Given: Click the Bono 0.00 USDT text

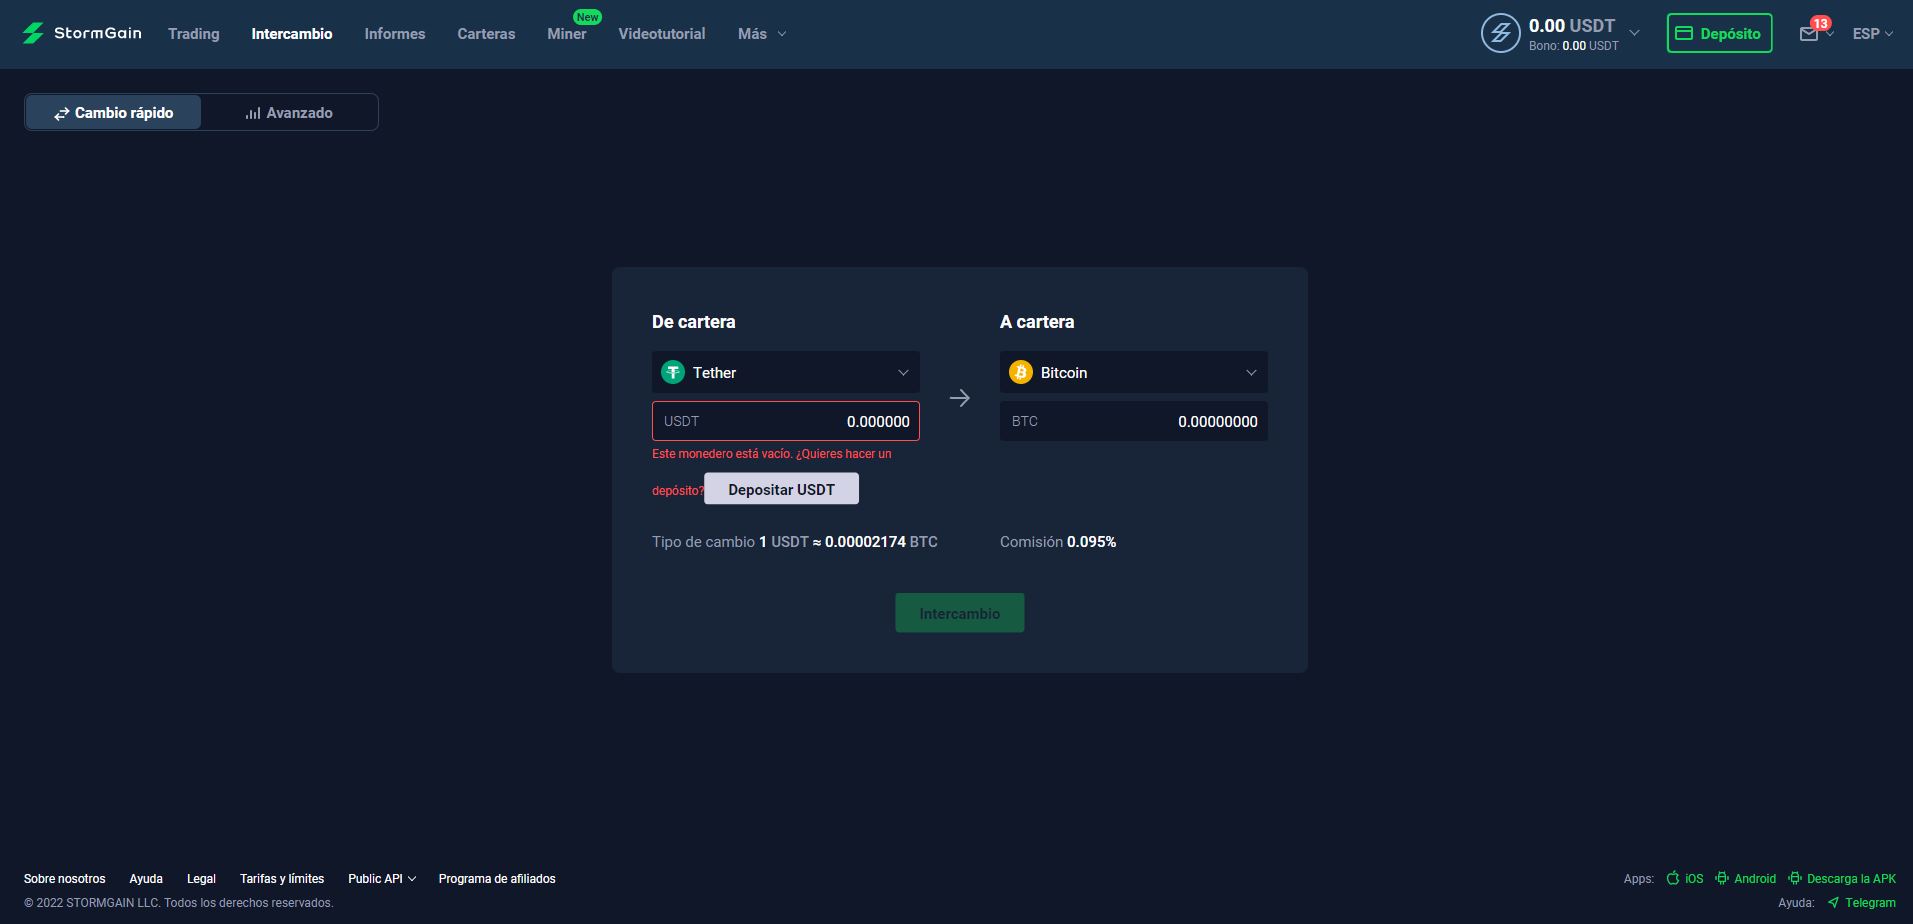Looking at the screenshot, I should (x=1574, y=46).
